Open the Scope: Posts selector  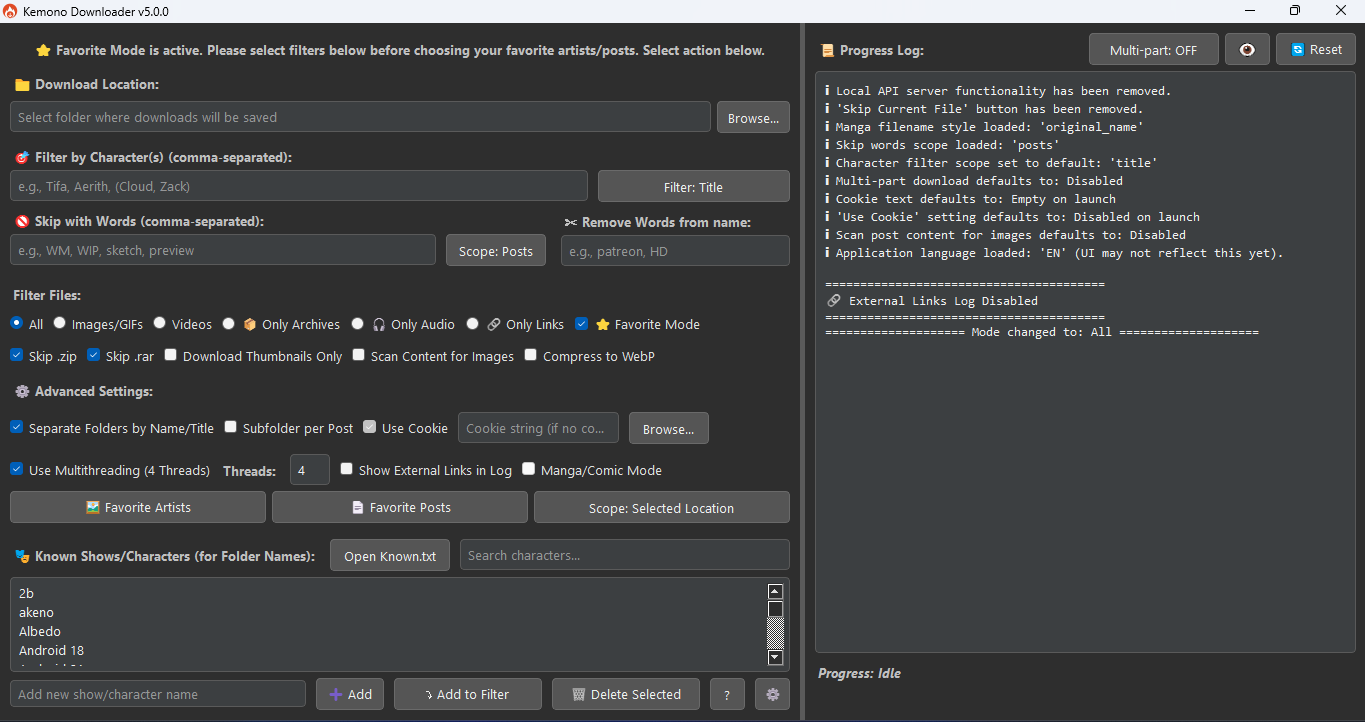pos(495,250)
